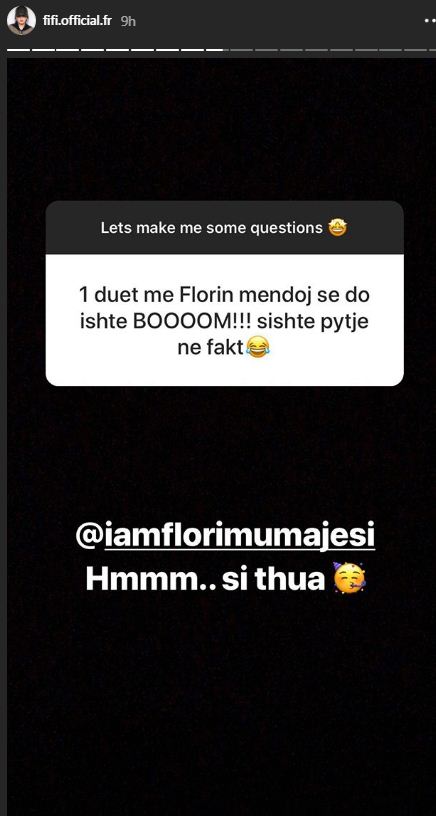Tap the black story background below the caption

[x=219, y=703]
